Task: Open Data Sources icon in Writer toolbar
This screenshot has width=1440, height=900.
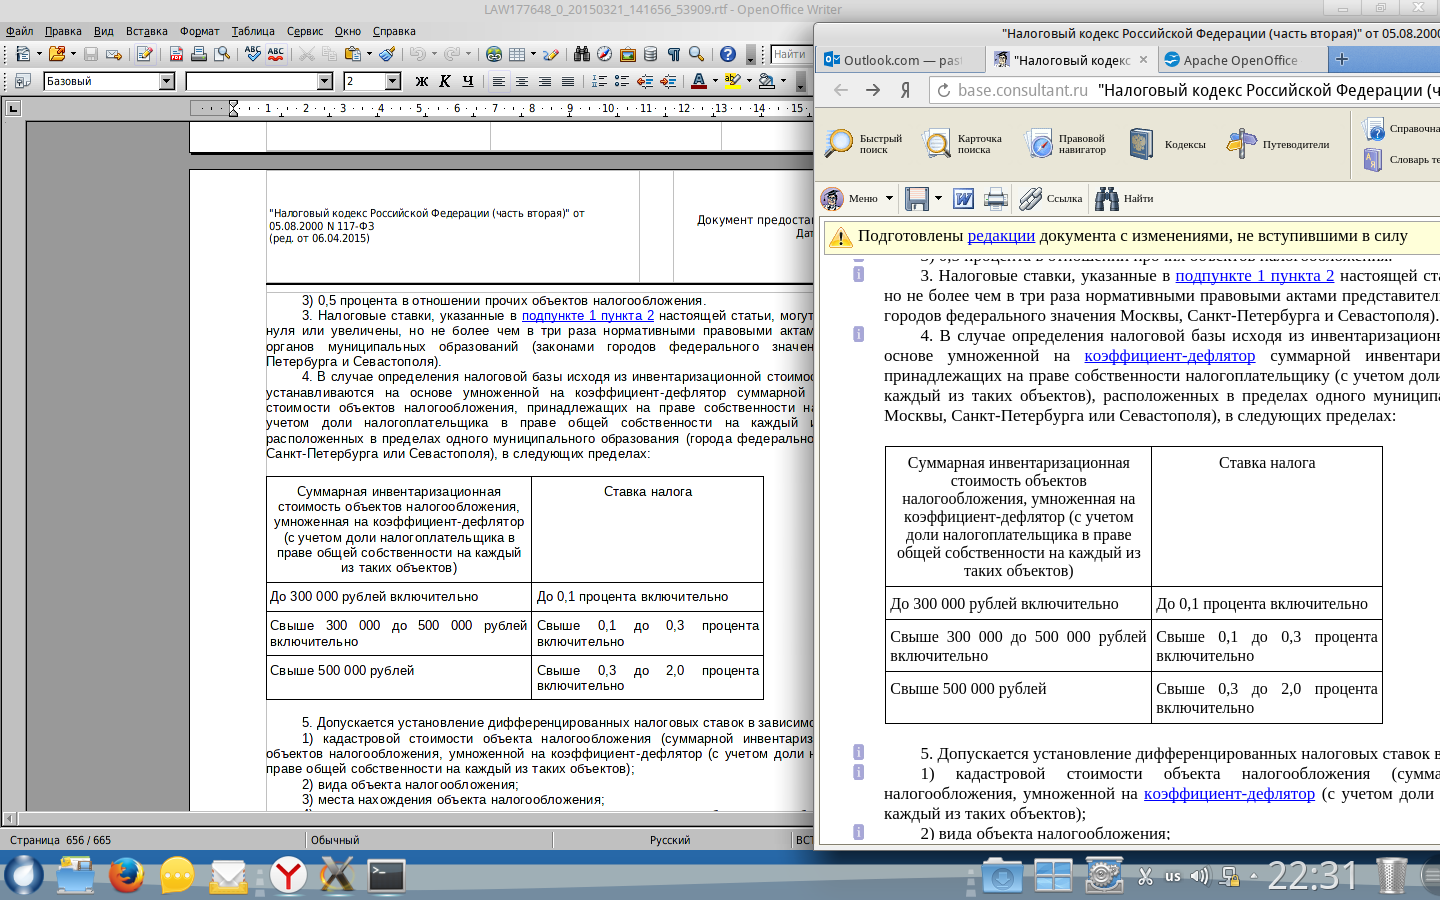Action: coord(651,54)
